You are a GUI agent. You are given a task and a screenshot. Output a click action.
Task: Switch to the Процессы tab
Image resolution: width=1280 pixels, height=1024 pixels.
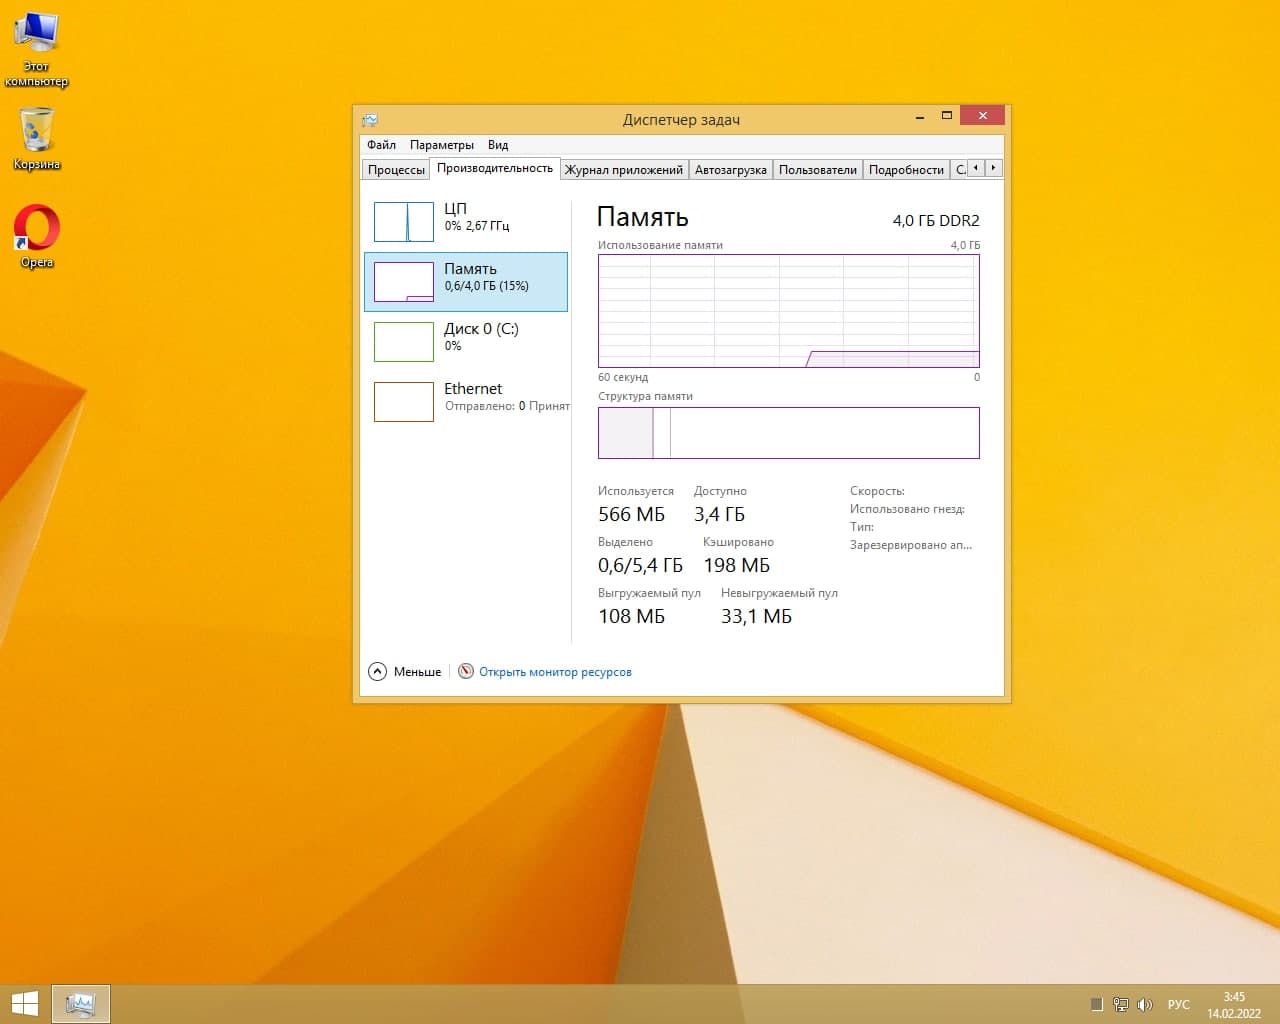tap(396, 170)
